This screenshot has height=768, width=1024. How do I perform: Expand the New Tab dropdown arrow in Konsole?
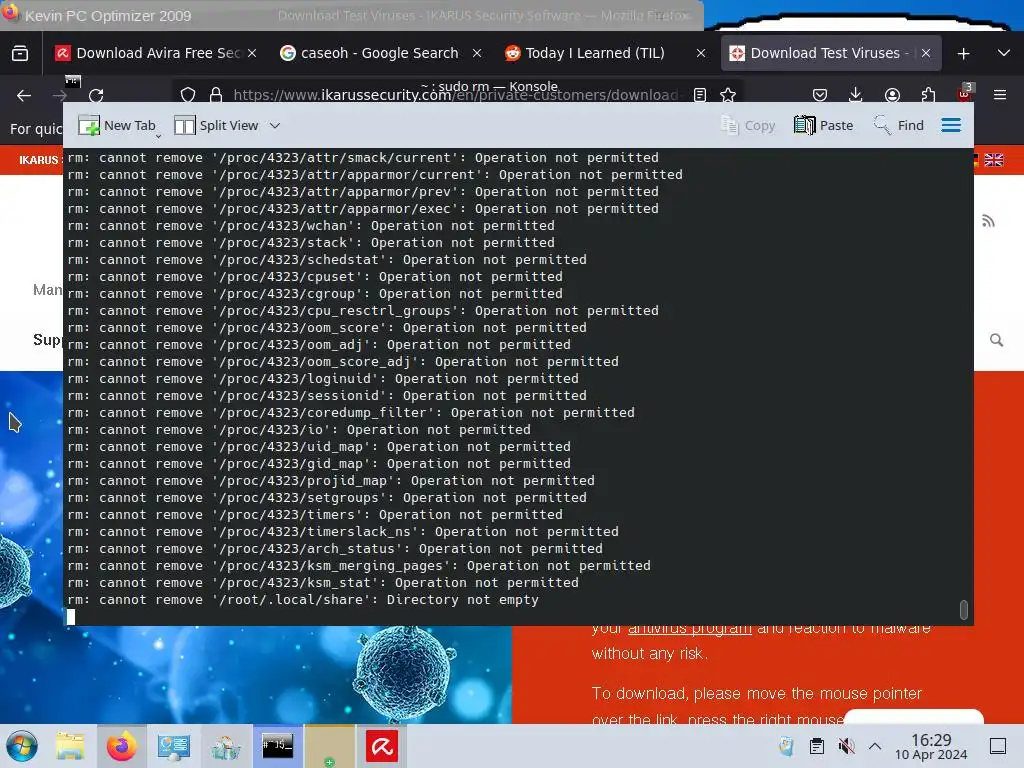click(x=158, y=136)
